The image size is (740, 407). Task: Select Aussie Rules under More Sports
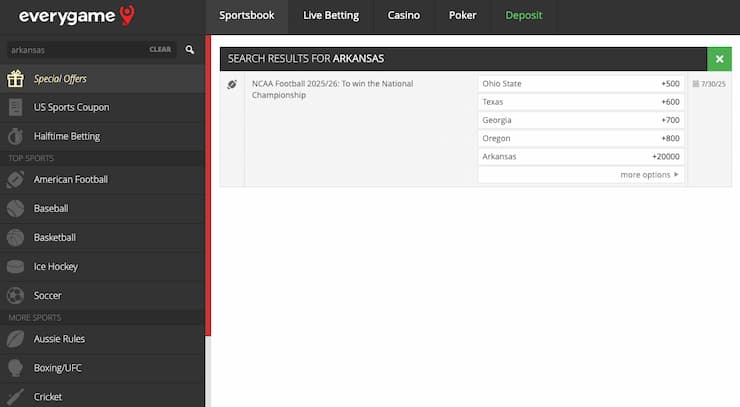click(x=102, y=339)
